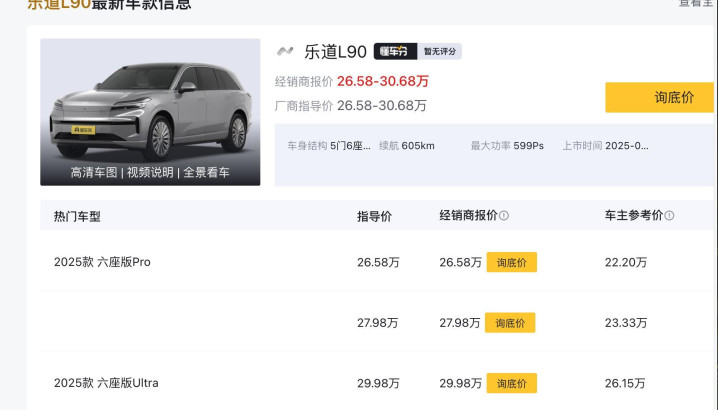Click 询底价 for 六座版Pro row

pyautogui.click(x=512, y=262)
